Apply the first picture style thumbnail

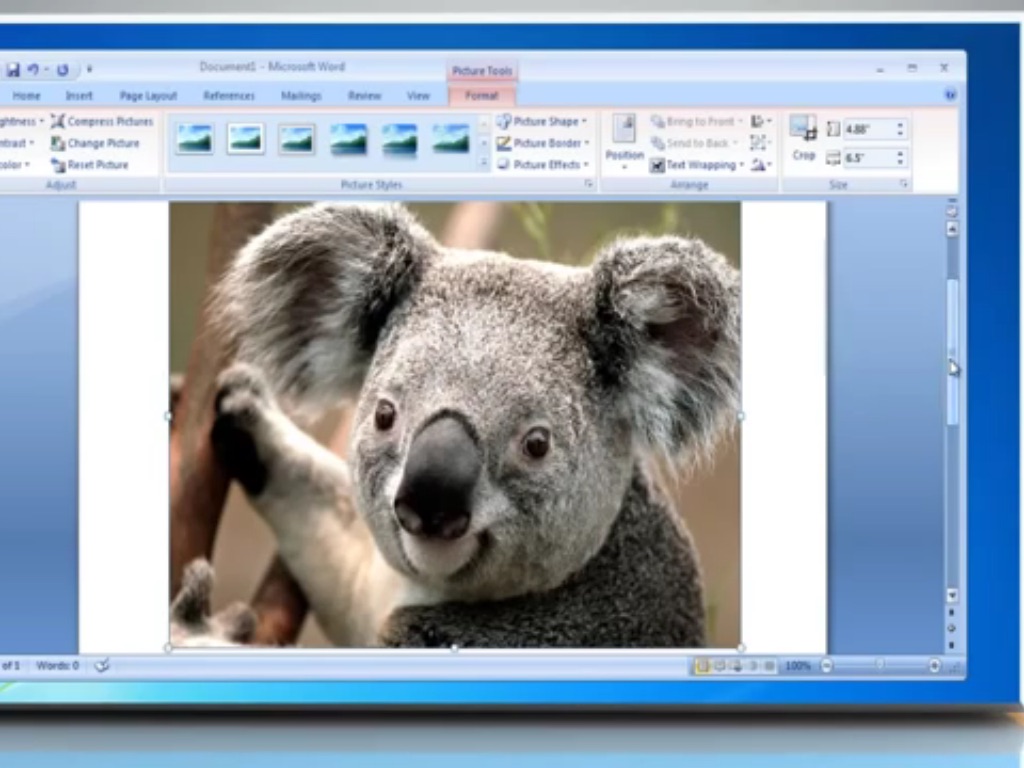coord(195,138)
